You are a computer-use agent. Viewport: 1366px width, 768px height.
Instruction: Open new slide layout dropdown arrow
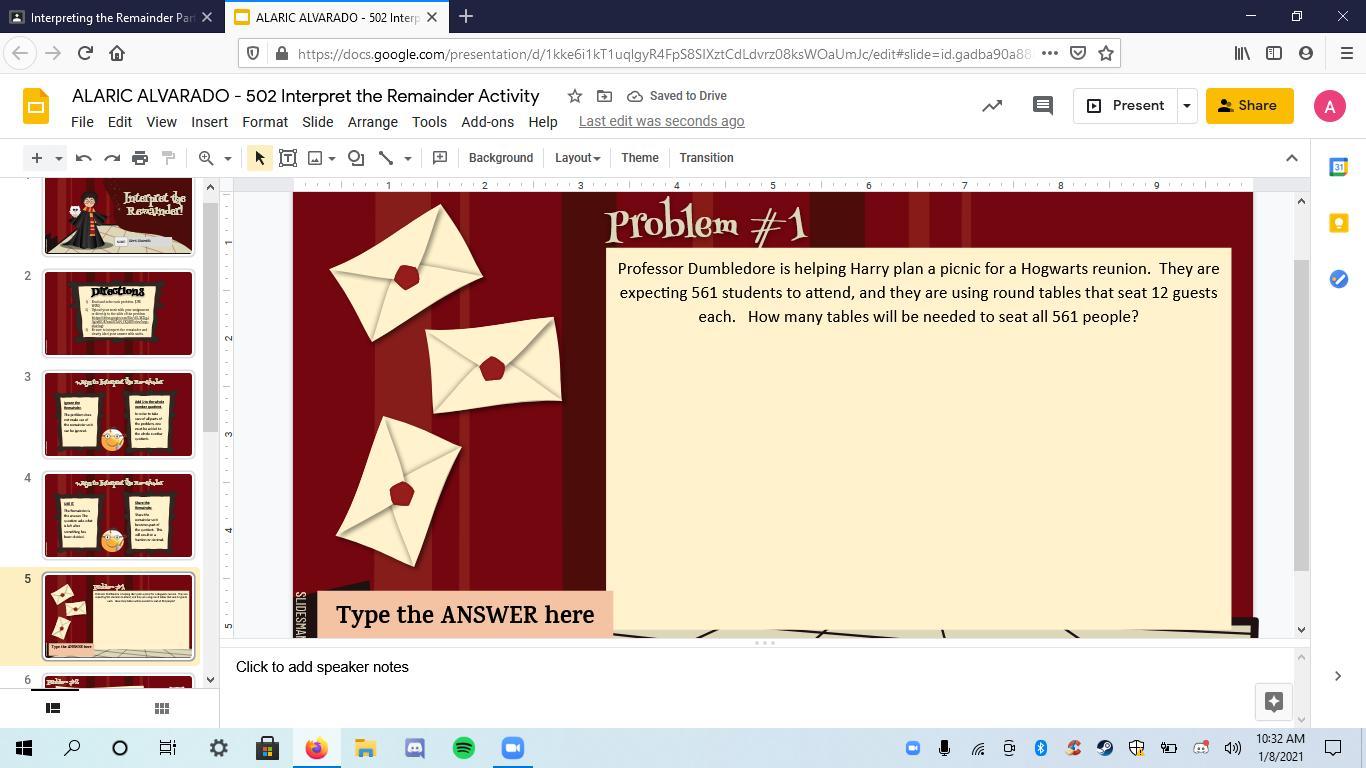[59, 158]
